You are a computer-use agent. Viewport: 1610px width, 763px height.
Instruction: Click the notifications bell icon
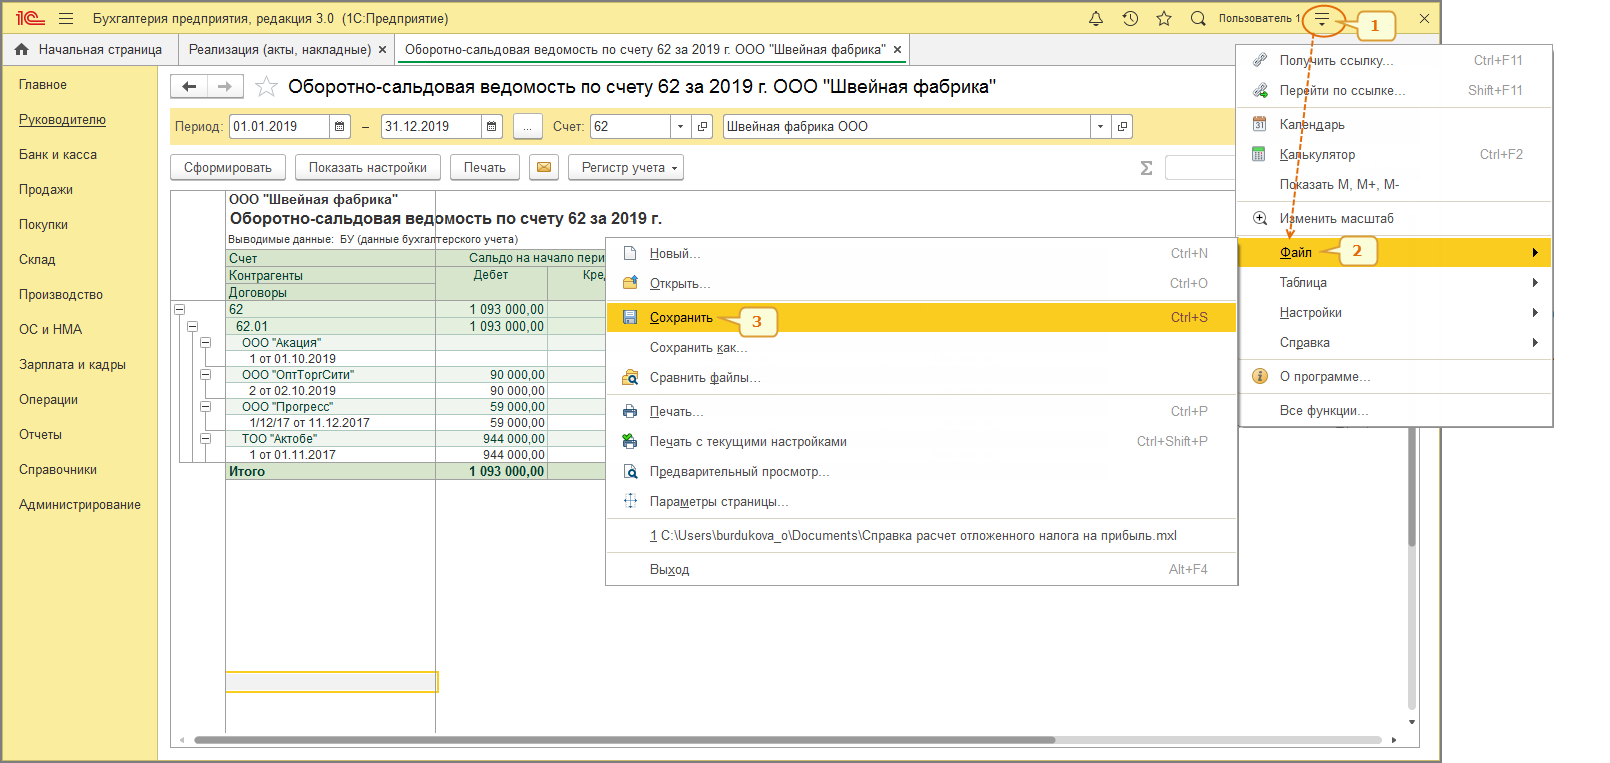[x=1096, y=18]
